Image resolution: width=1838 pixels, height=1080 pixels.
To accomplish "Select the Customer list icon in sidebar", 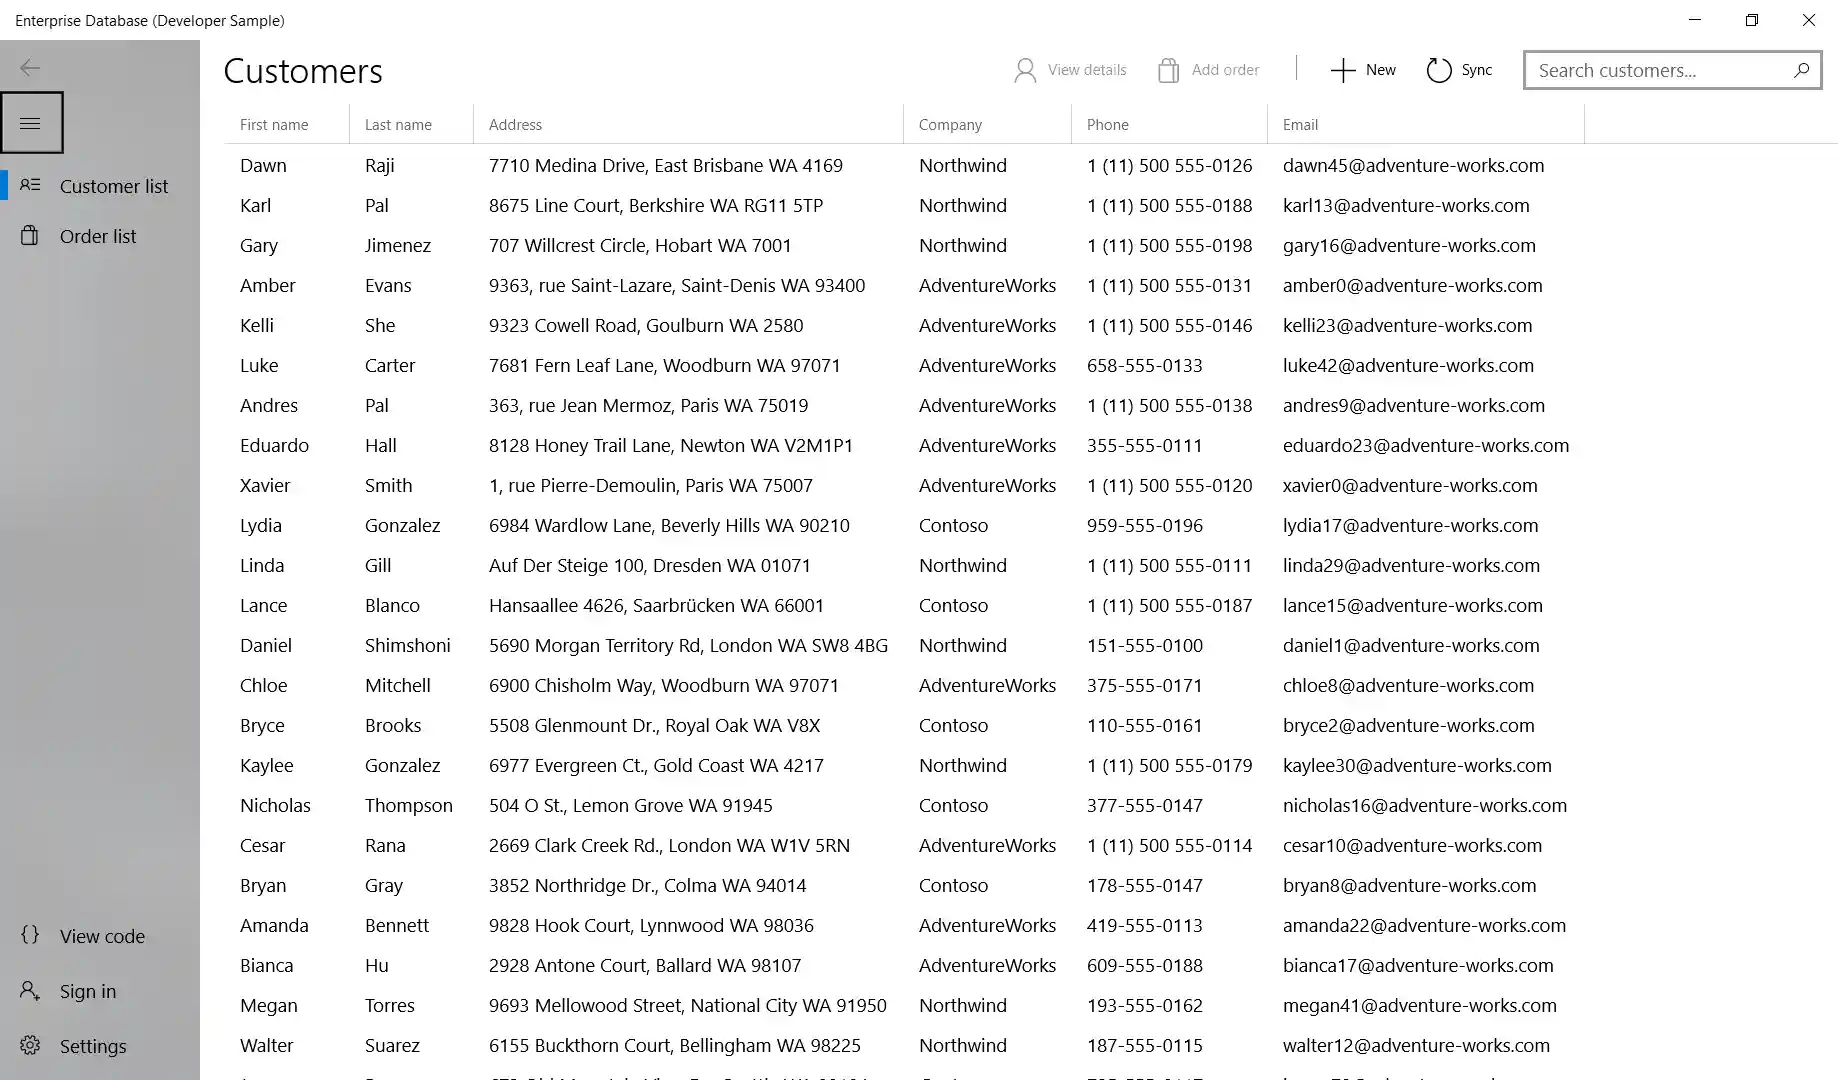I will (30, 185).
